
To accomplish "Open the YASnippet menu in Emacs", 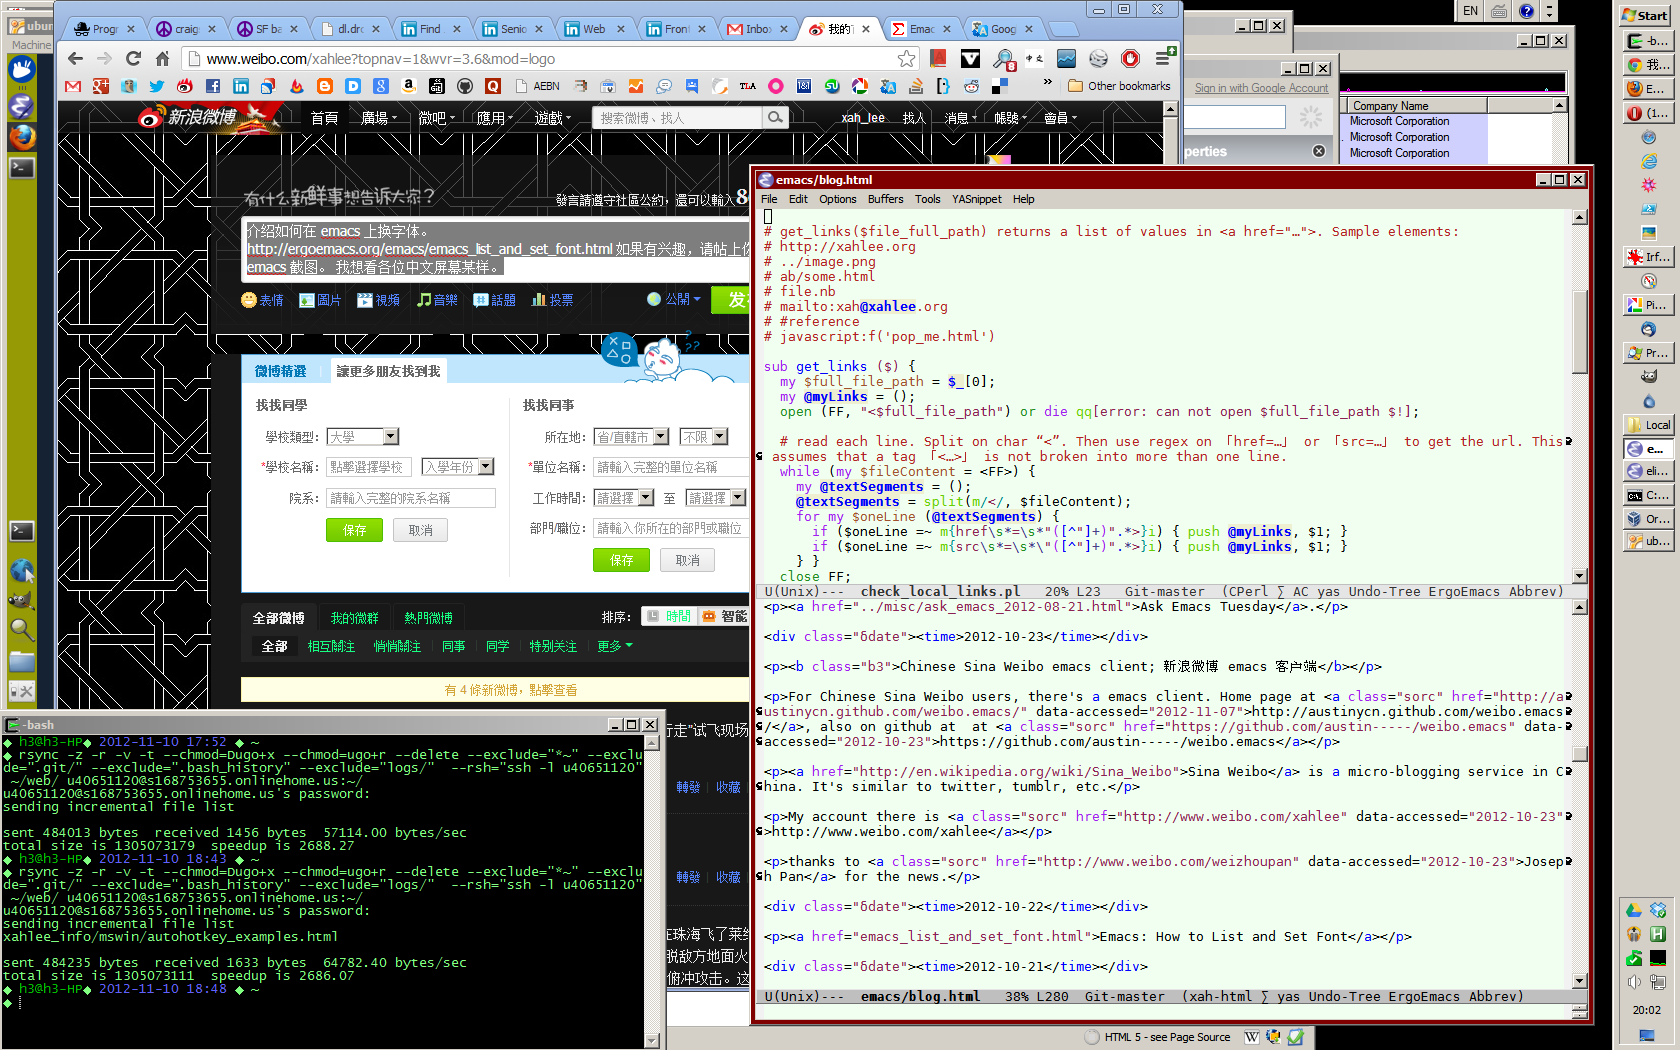I will (976, 199).
